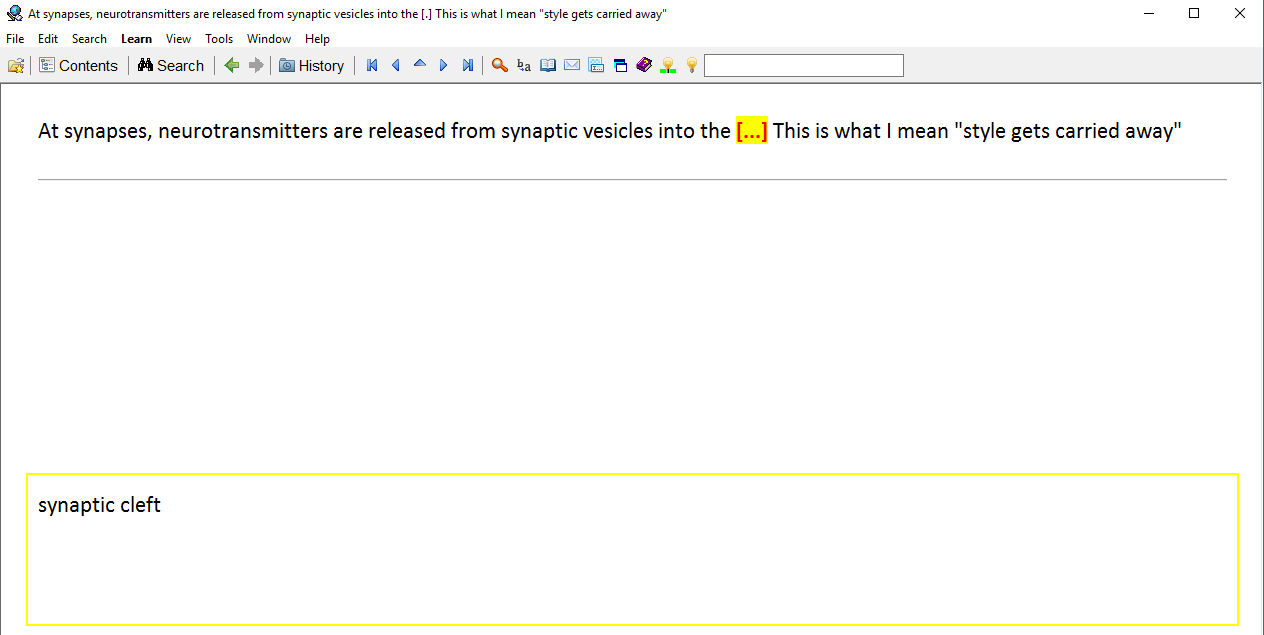
Task: Click the purple book icon
Action: click(644, 66)
